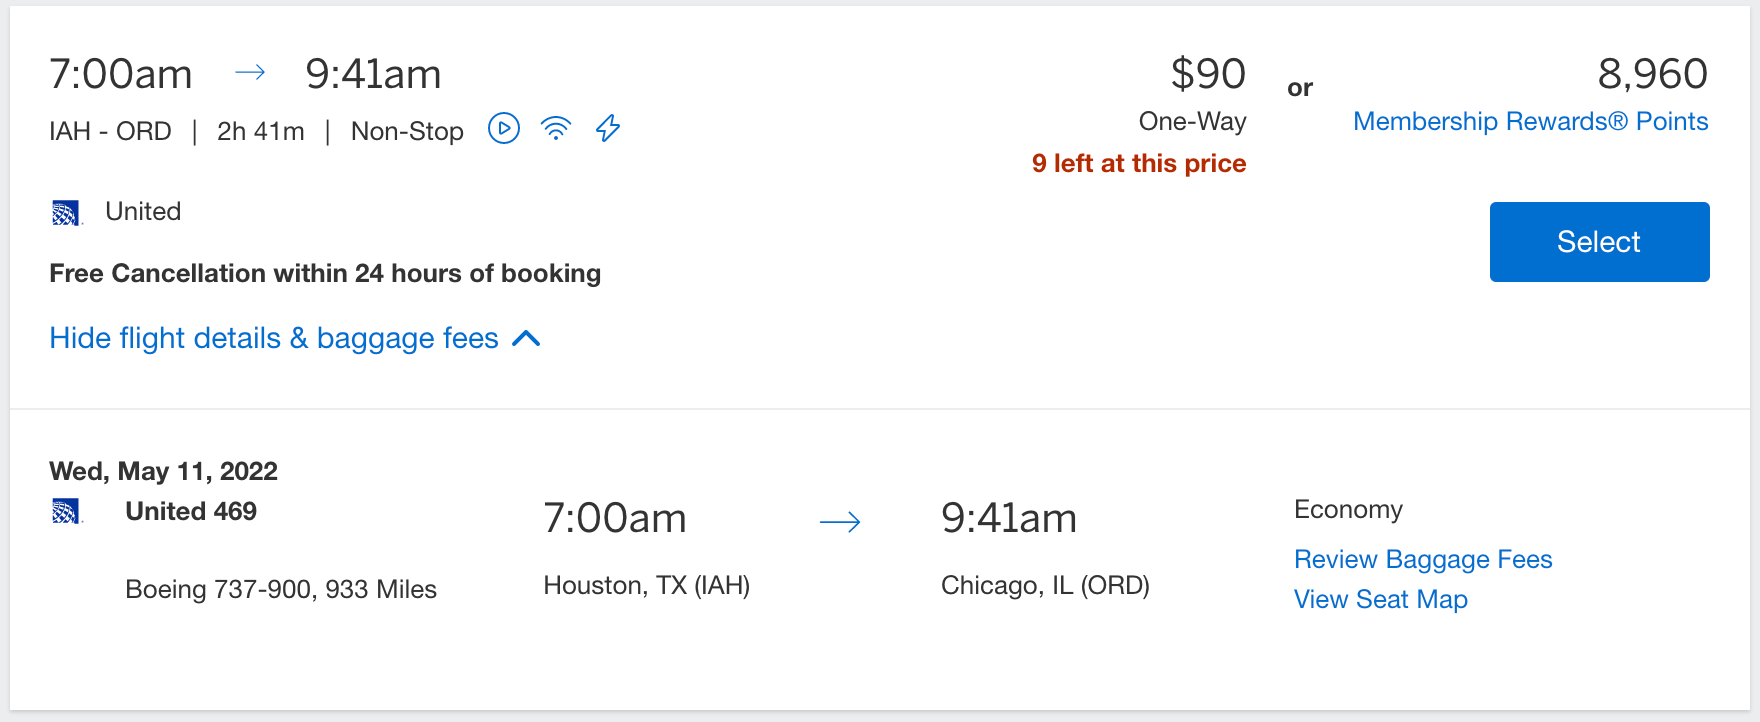Click the IAH - ORD route label
This screenshot has height=722, width=1760.
110,130
